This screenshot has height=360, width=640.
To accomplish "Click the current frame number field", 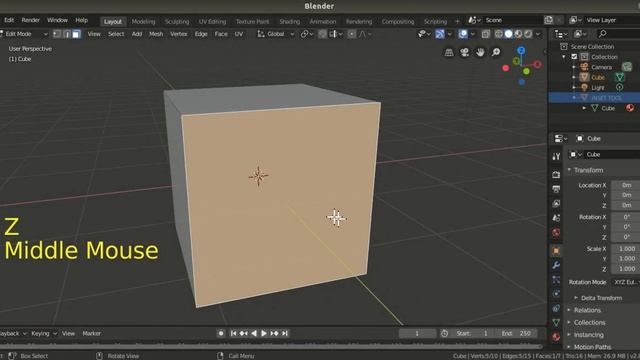I will 417,333.
